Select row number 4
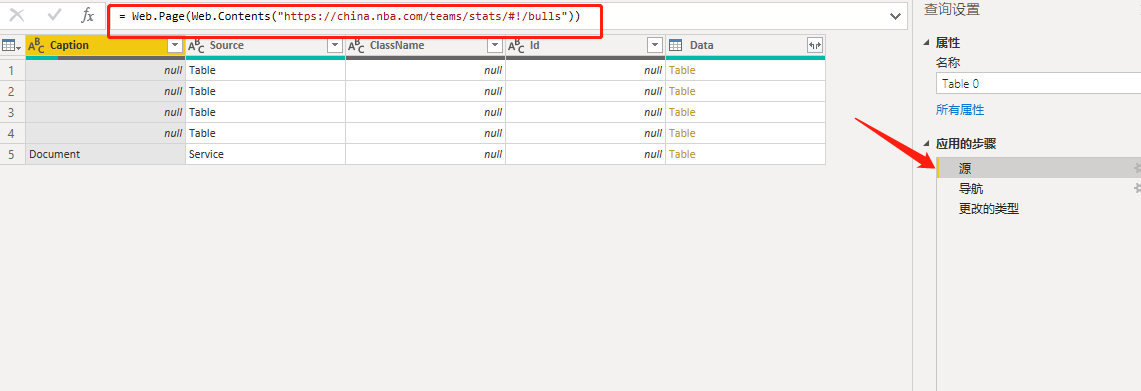The width and height of the screenshot is (1141, 391). [12, 133]
